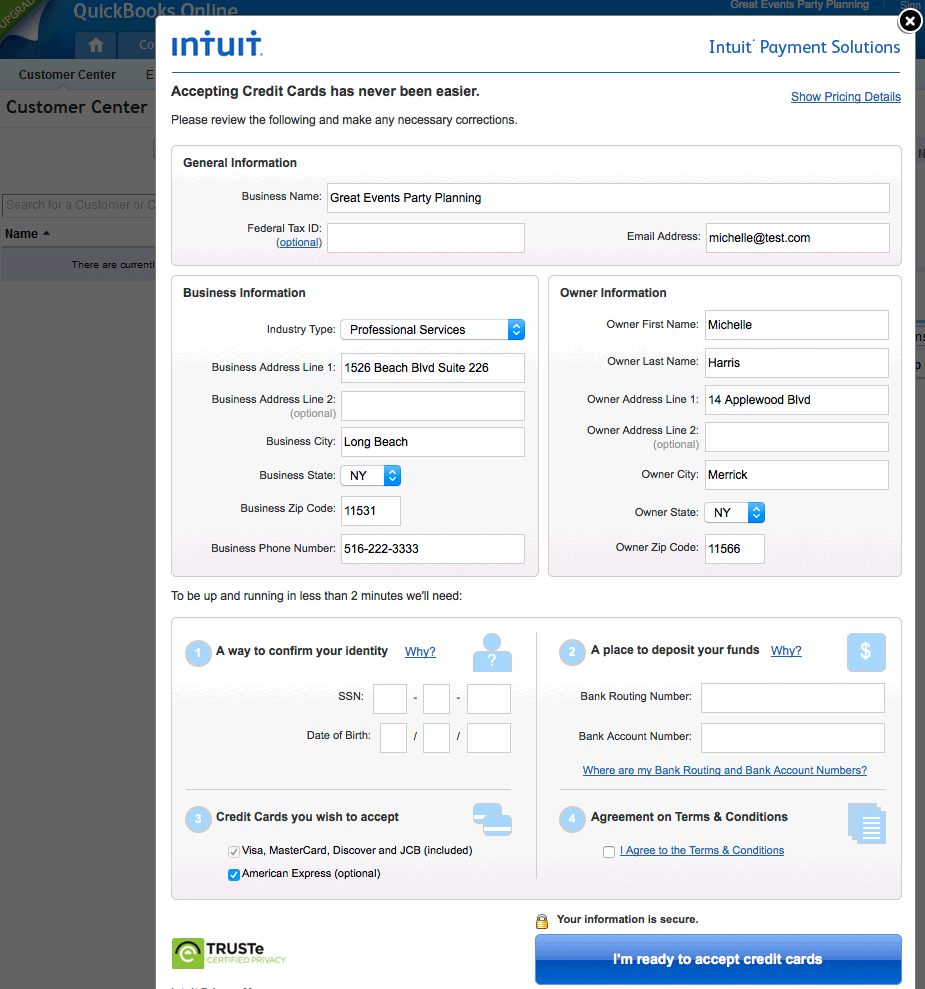Click the Bank Account Number field
Screen dimensions: 925x989
(x=793, y=738)
